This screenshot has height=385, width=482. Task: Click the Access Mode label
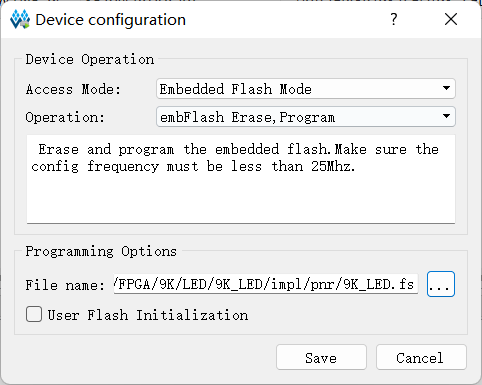73,89
